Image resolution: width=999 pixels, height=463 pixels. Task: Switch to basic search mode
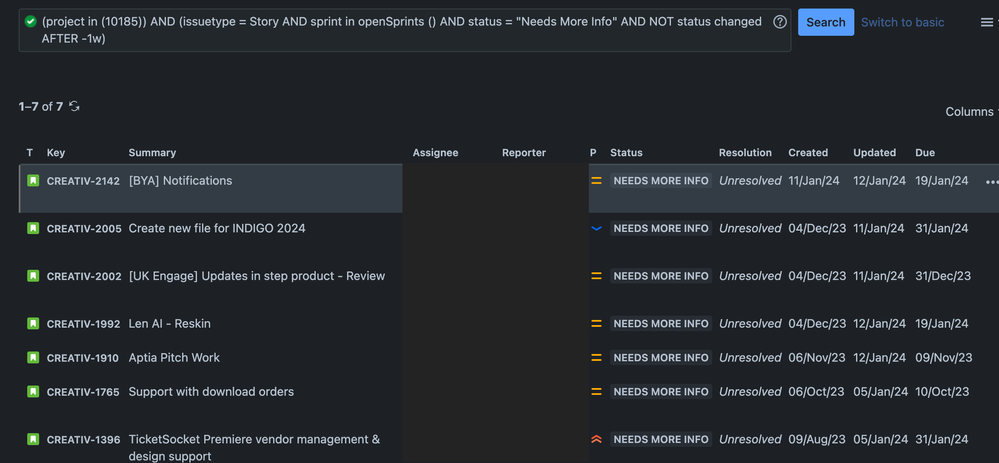[x=902, y=22]
